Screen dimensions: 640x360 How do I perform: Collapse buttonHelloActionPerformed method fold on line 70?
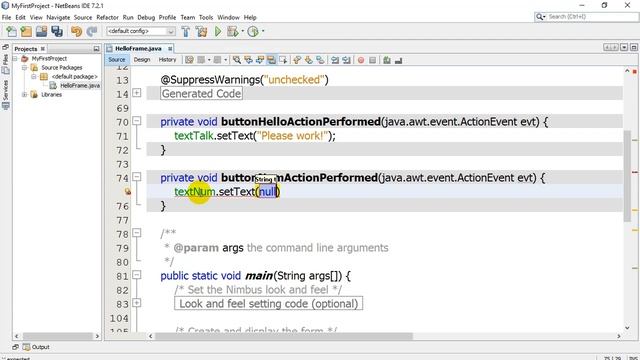tap(137, 121)
